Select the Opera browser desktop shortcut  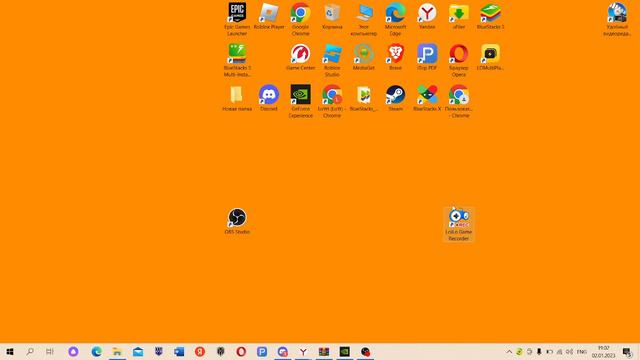pos(459,60)
